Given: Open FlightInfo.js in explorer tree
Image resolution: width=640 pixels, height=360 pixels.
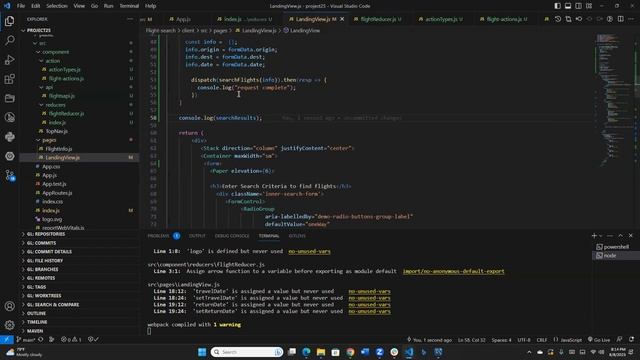Looking at the screenshot, I should [59, 149].
